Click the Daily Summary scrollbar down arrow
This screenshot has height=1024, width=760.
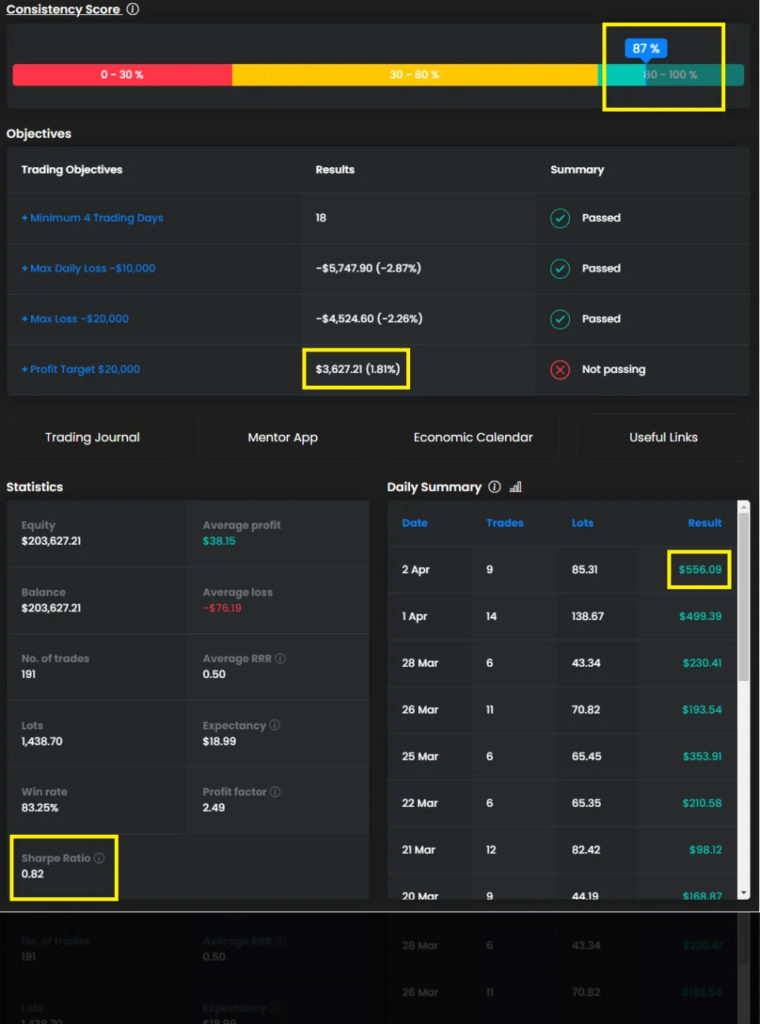[743, 891]
